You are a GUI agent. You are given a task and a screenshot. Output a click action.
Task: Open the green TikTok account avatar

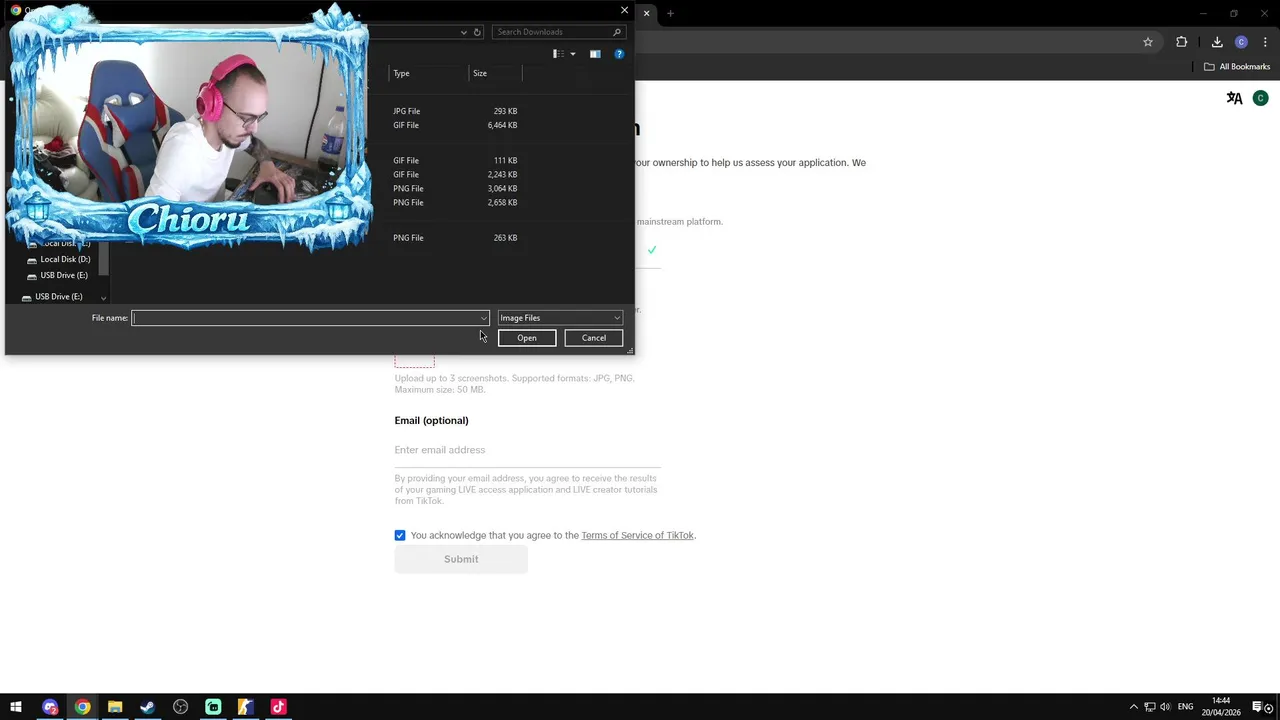pyautogui.click(x=1260, y=98)
